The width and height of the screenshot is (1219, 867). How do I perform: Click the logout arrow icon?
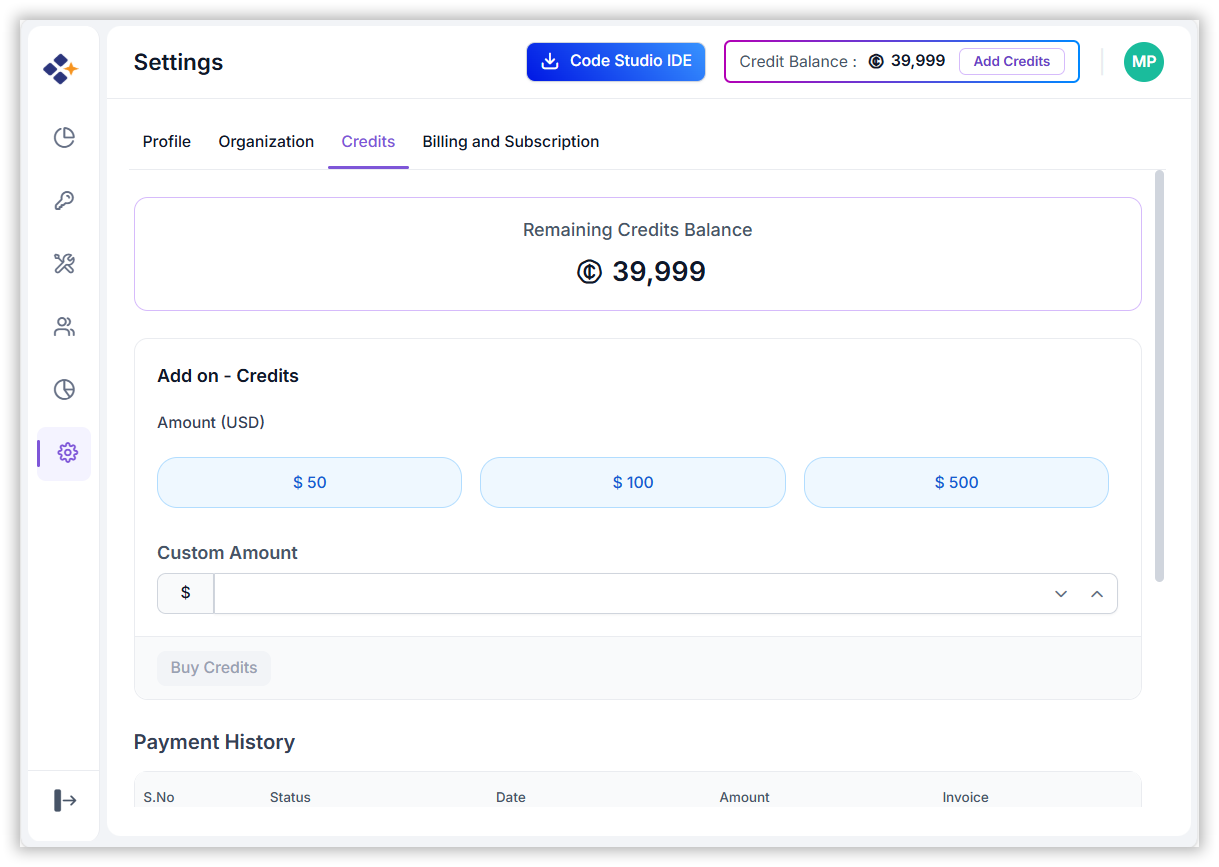[x=65, y=800]
